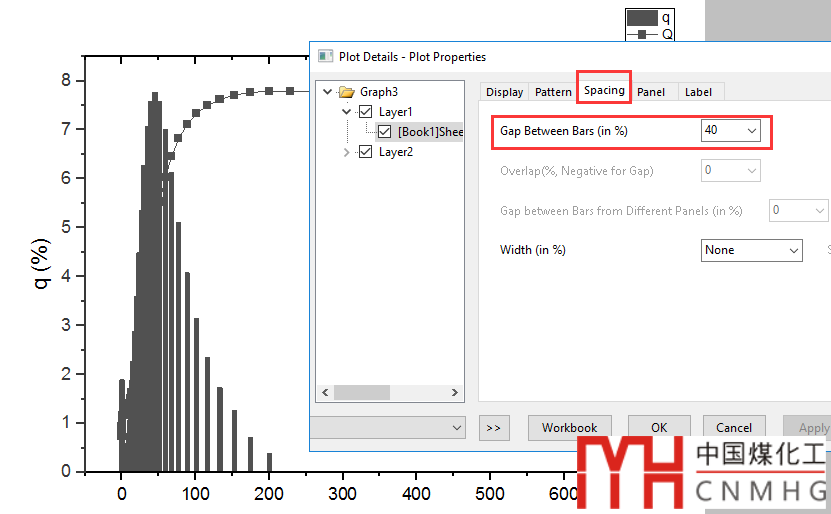This screenshot has height=514, width=831.
Task: Toggle the Layer2 checkbox
Action: [366, 152]
